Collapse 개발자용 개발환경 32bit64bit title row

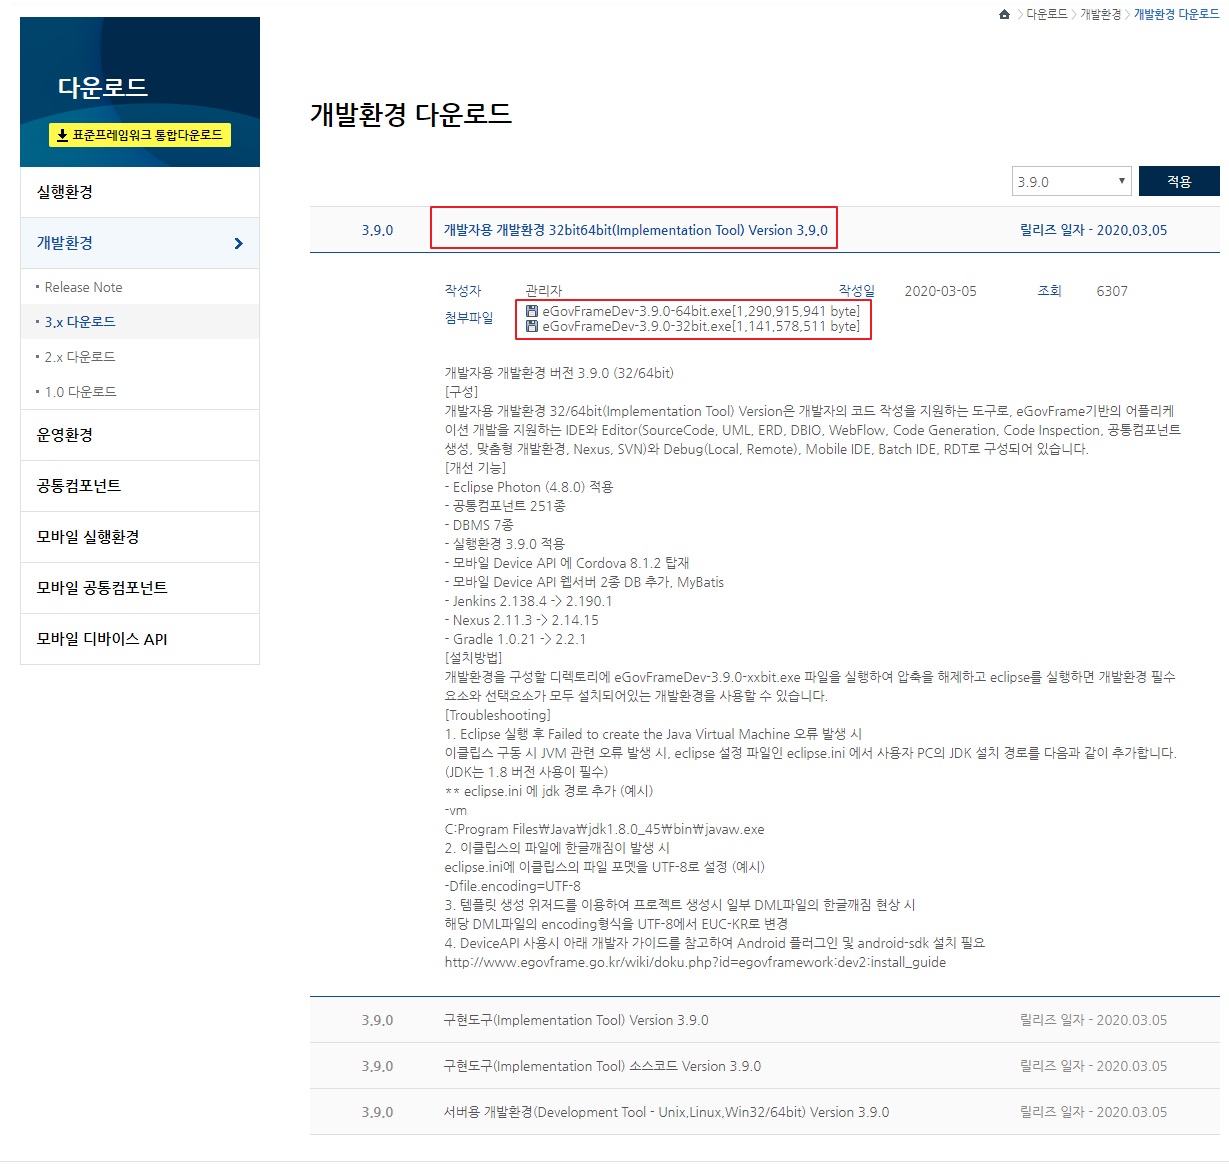[x=635, y=230]
